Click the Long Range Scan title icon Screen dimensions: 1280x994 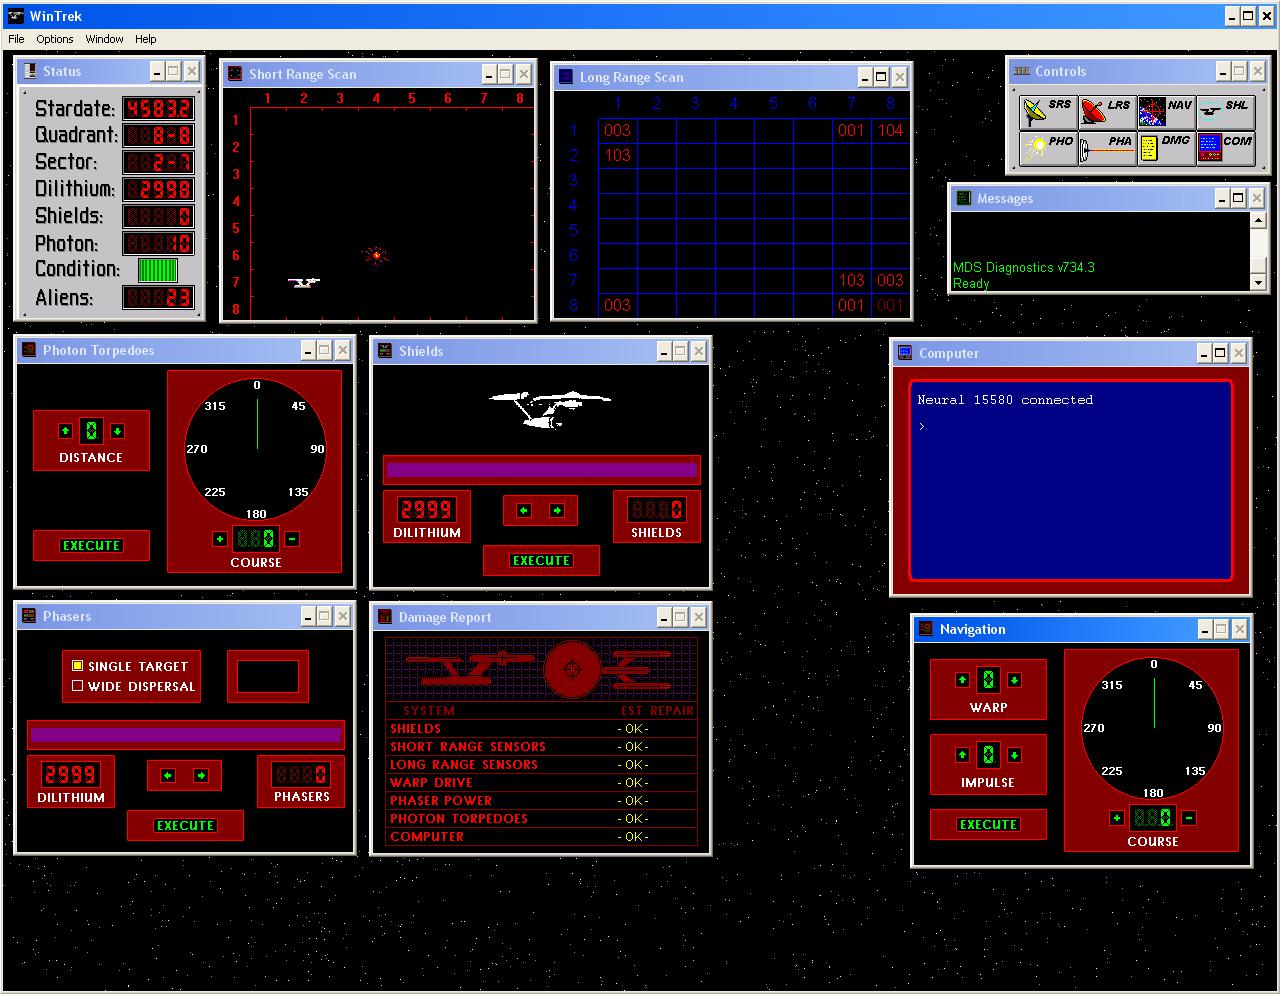click(566, 77)
